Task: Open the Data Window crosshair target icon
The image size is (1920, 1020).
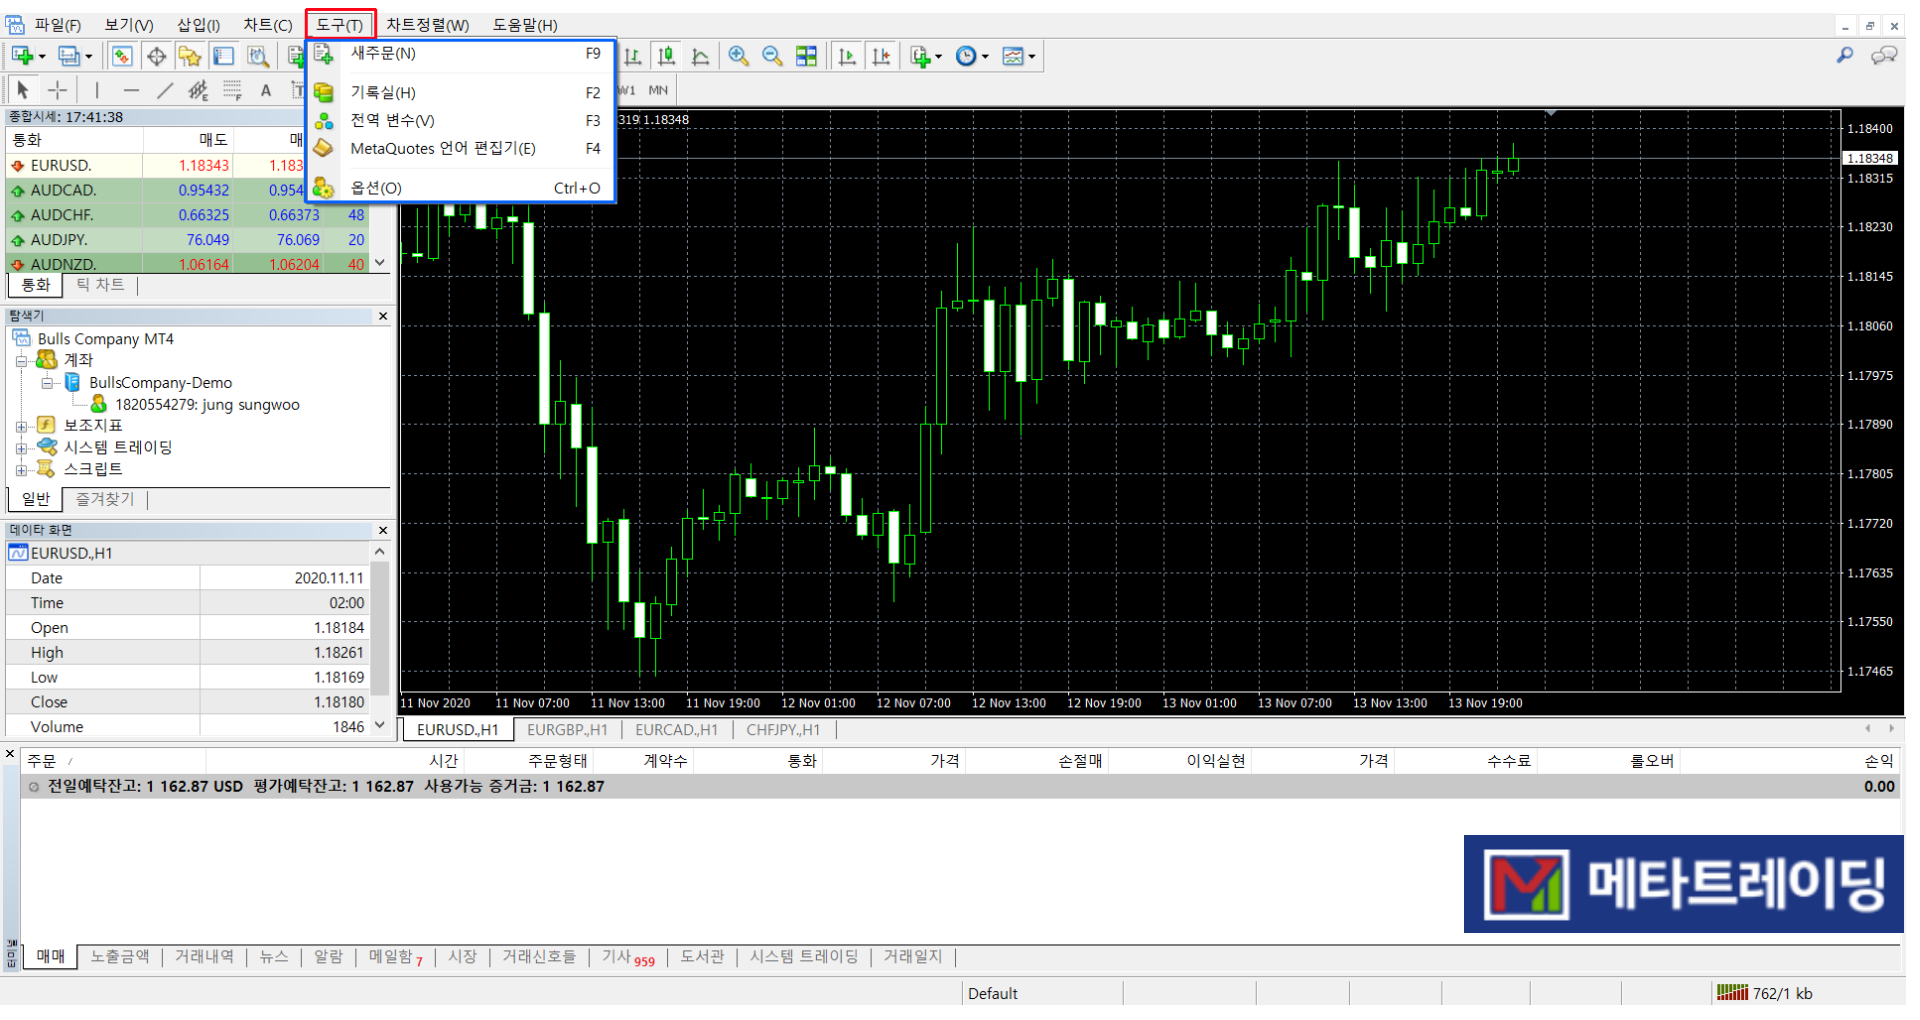Action: pyautogui.click(x=156, y=56)
